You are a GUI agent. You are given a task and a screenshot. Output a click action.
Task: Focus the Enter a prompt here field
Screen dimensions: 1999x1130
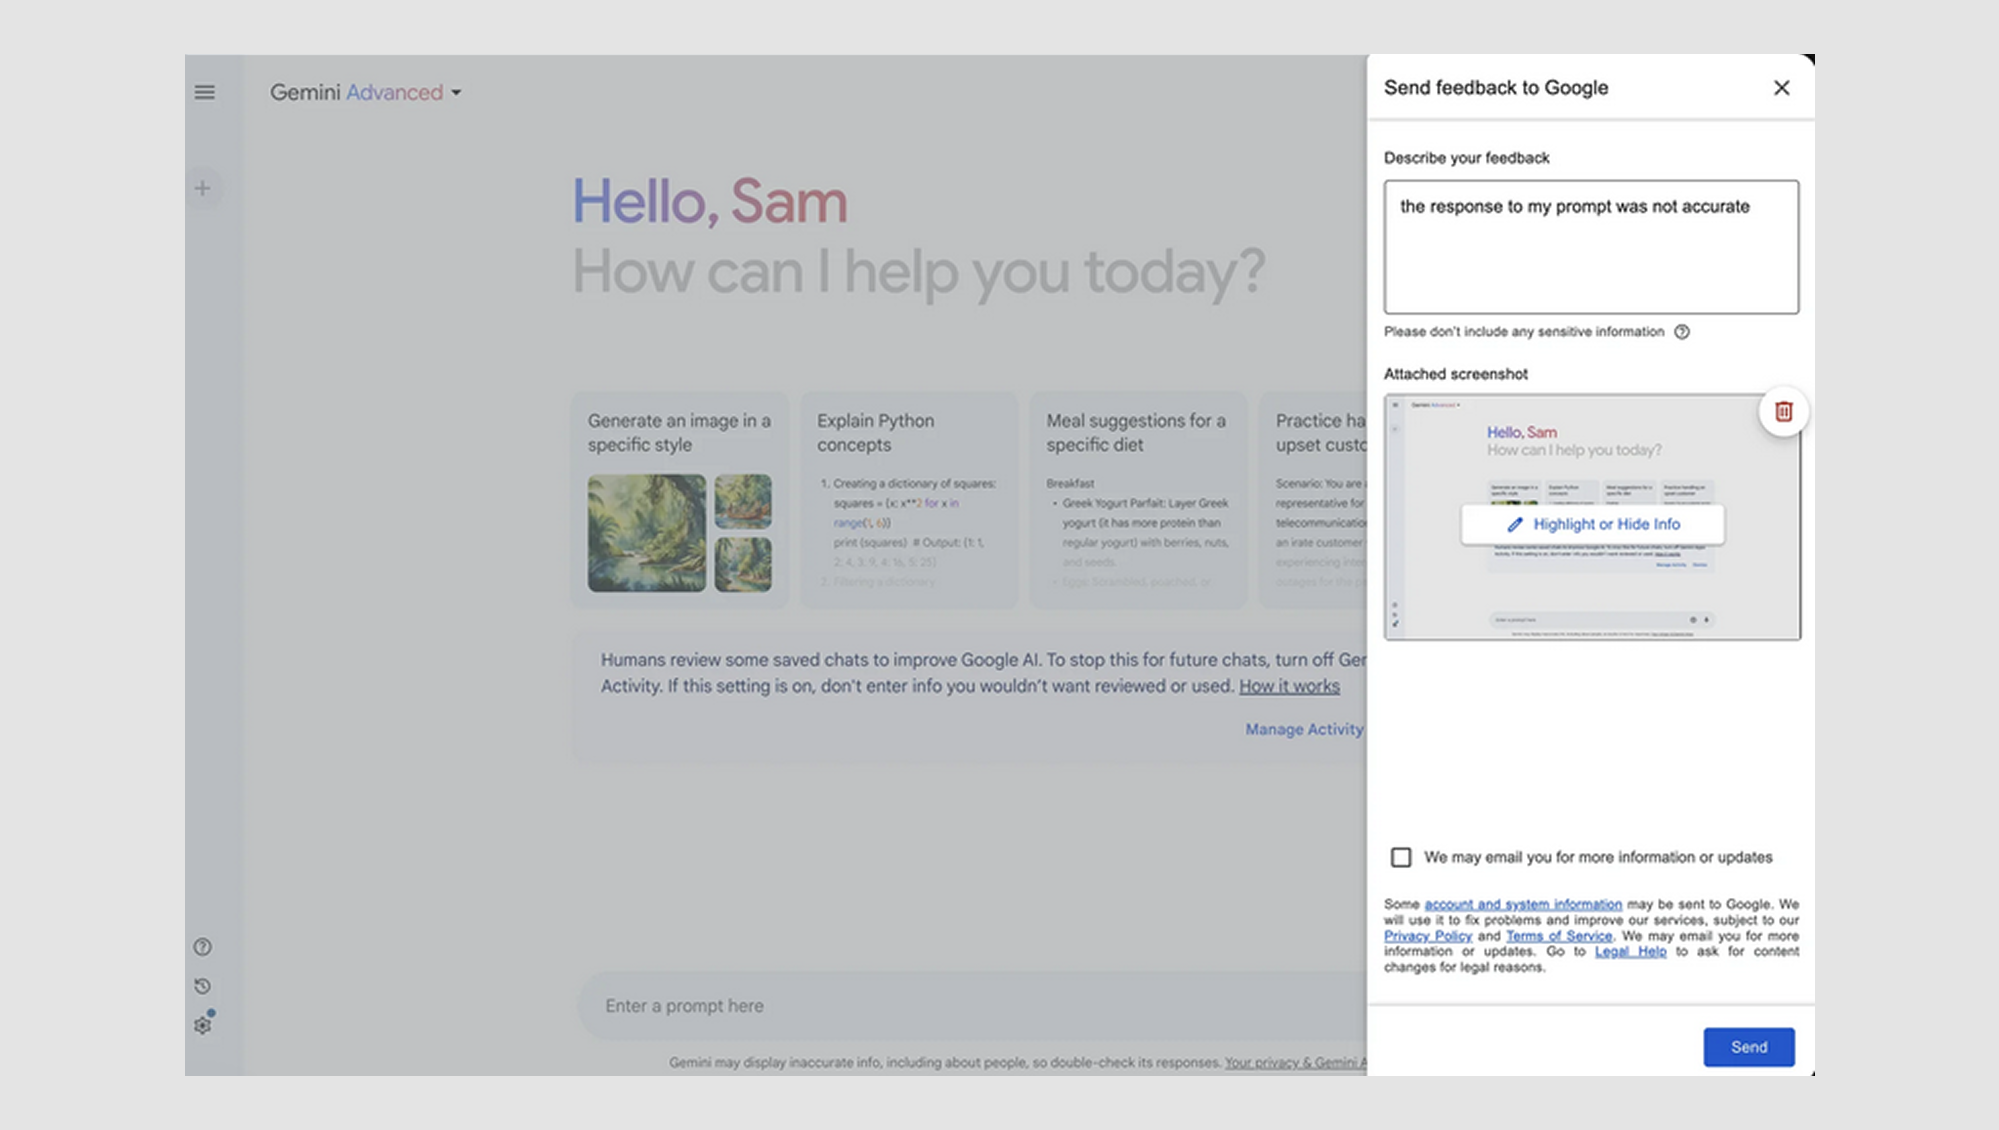click(970, 1006)
